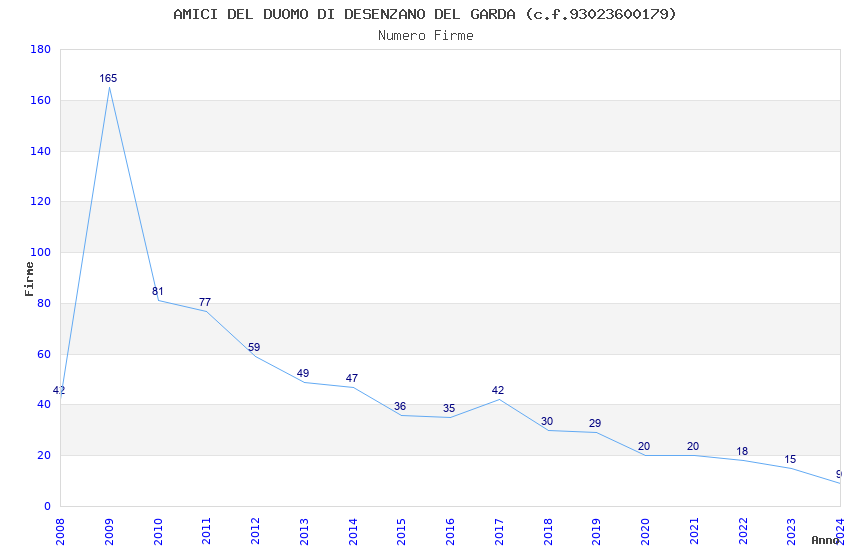The width and height of the screenshot is (850, 550).
Task: Select the data label 49 for 2013
Action: tap(303, 373)
